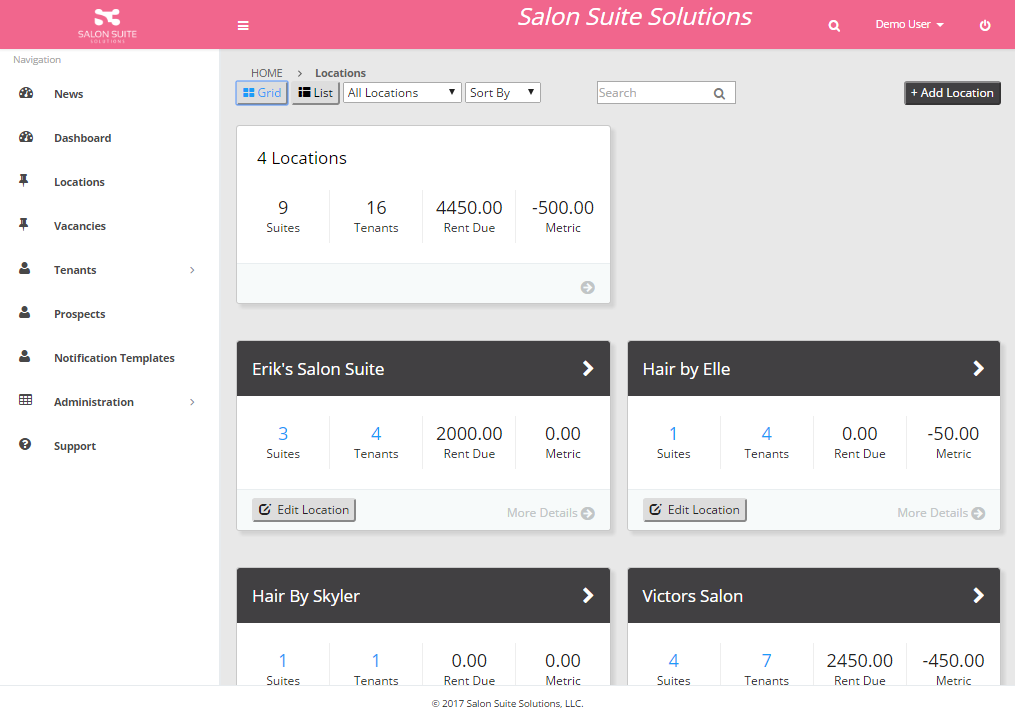This screenshot has width=1015, height=722.
Task: Click the magnifier search icon in header
Action: point(834,26)
